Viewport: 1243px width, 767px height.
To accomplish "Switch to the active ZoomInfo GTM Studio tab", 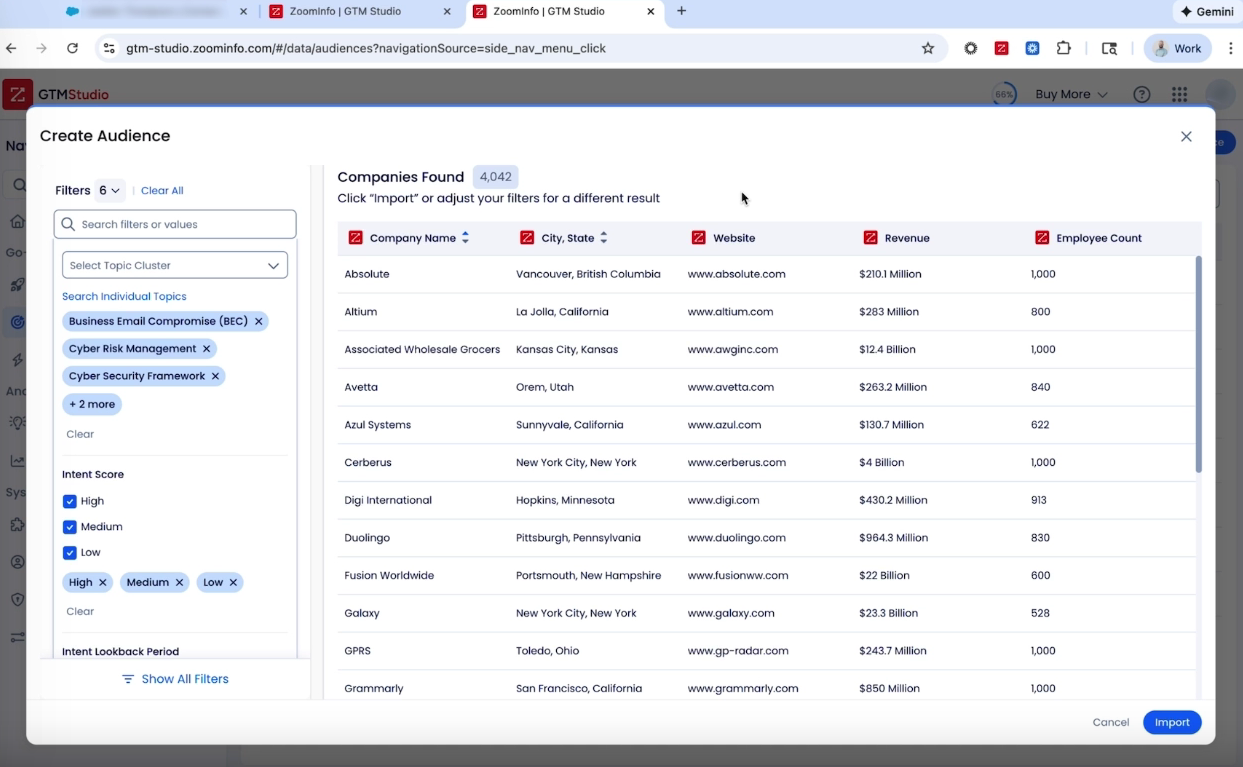I will click(566, 12).
